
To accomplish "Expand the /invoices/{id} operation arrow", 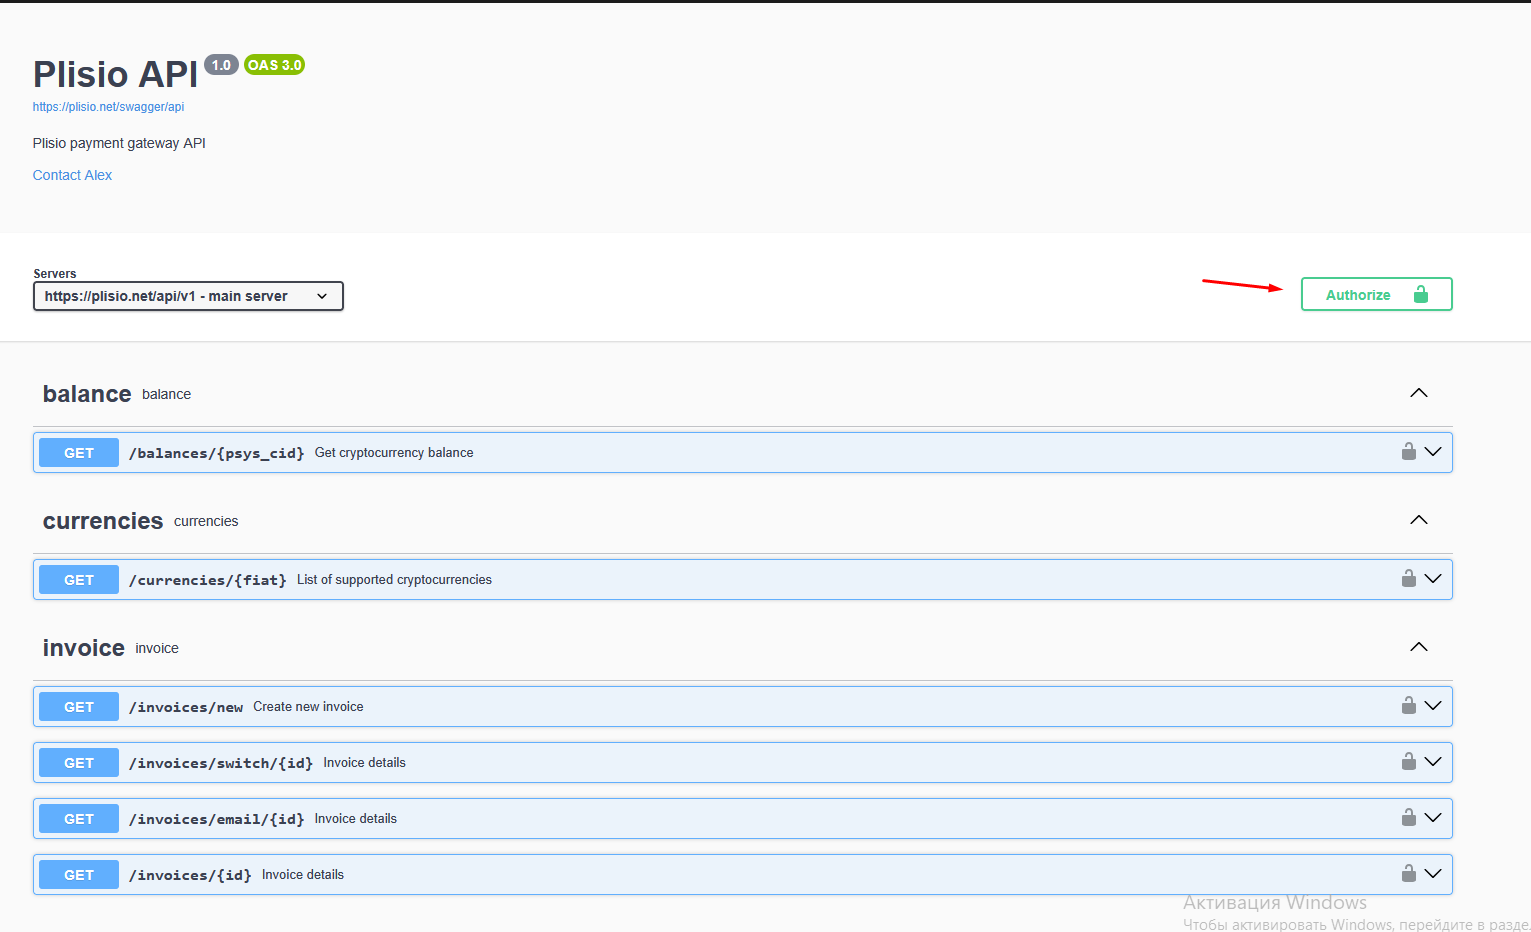I will pyautogui.click(x=1433, y=874).
